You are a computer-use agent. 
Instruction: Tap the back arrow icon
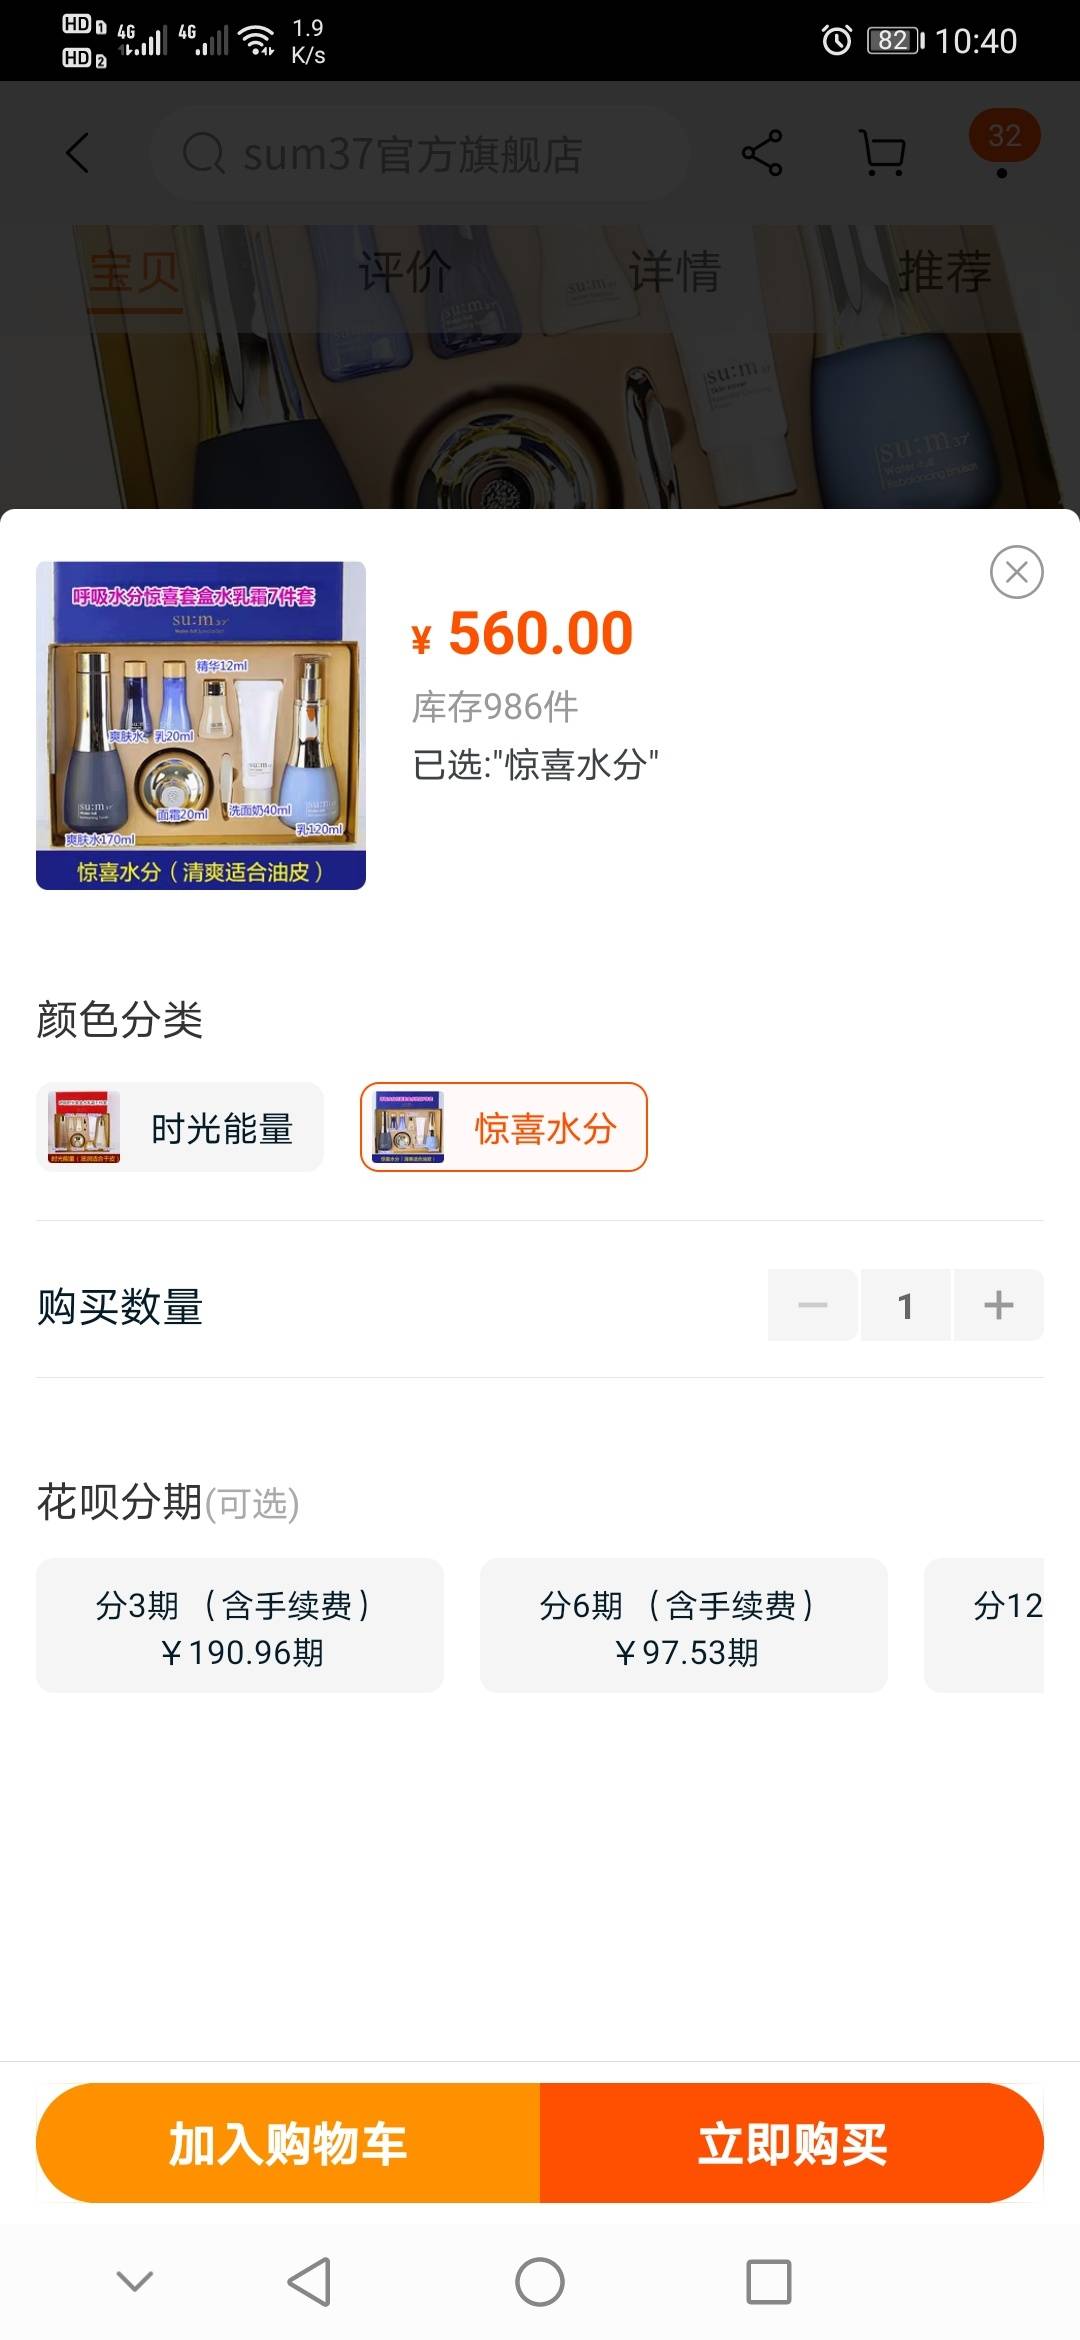pyautogui.click(x=78, y=153)
